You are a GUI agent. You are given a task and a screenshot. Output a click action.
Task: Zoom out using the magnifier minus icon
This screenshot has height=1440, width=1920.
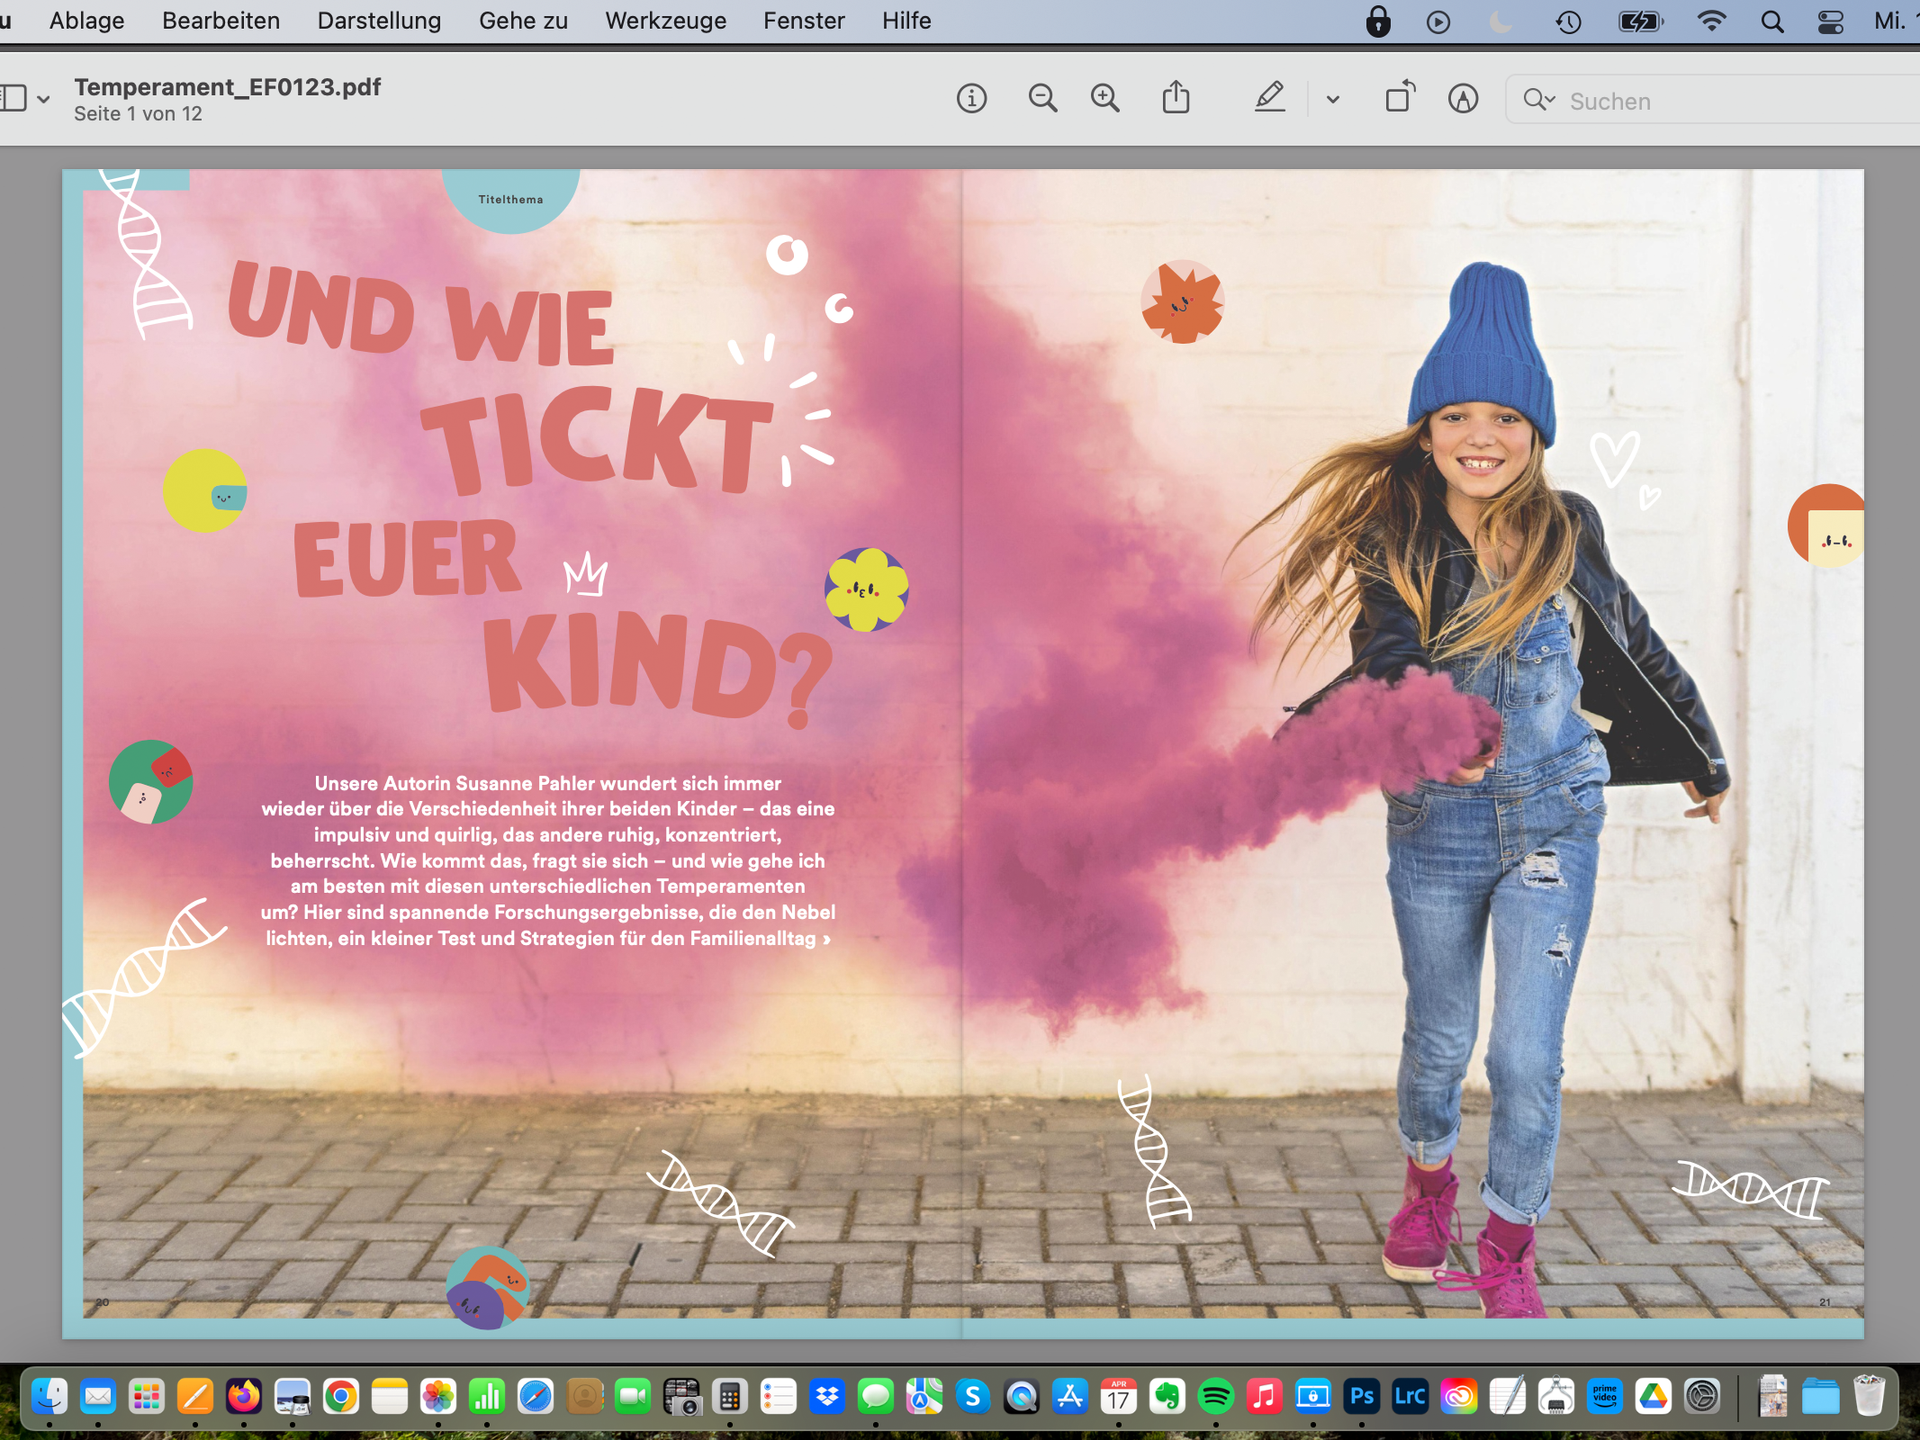pos(1042,99)
